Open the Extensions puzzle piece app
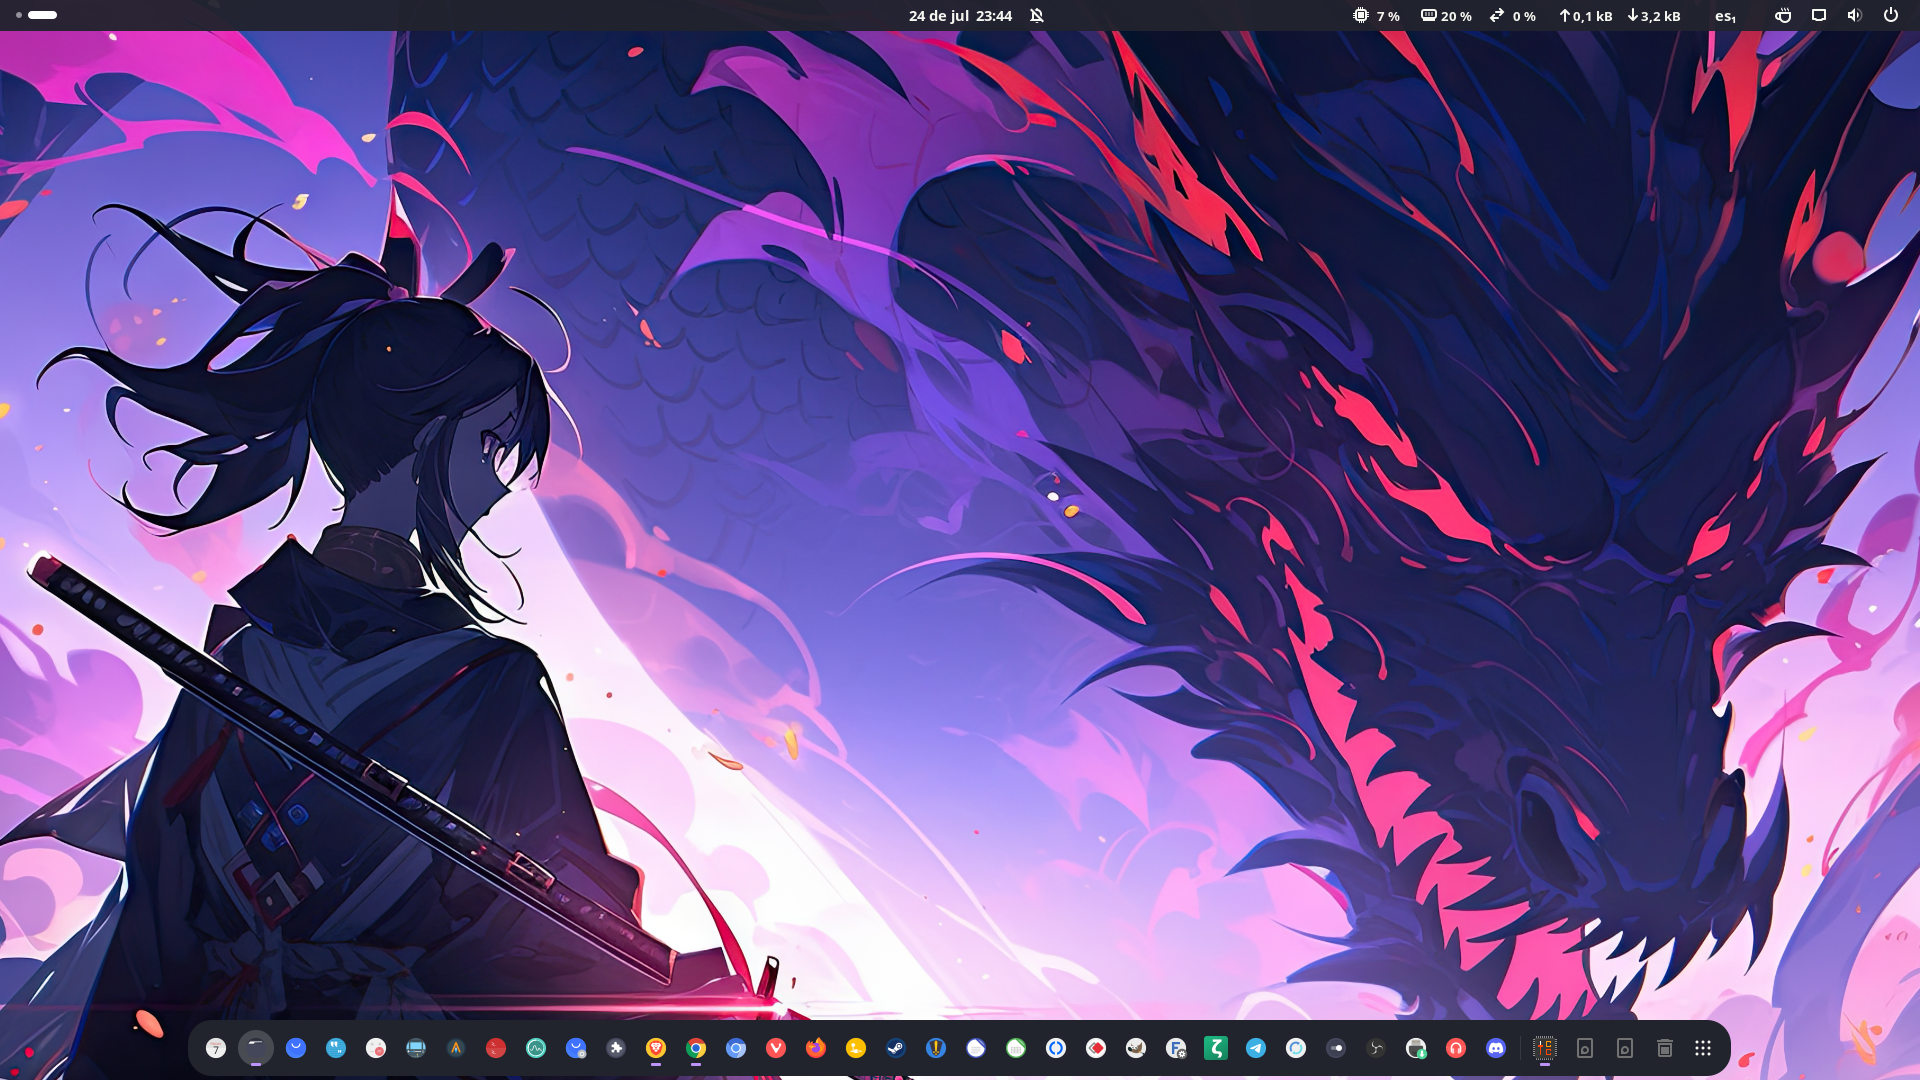The image size is (1920, 1080). [x=616, y=1048]
